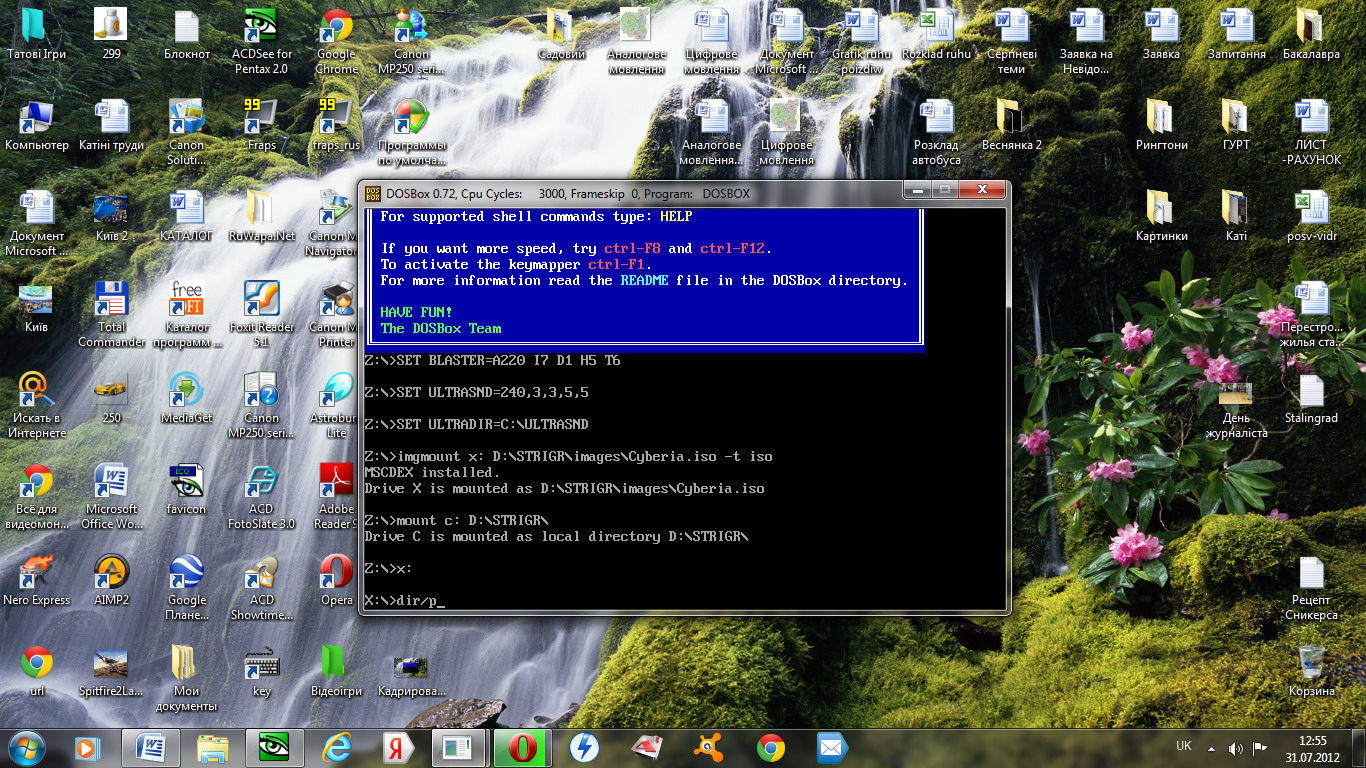1366x768 pixels.
Task: Select the Веснянка 2 folder icon
Action: (1011, 126)
